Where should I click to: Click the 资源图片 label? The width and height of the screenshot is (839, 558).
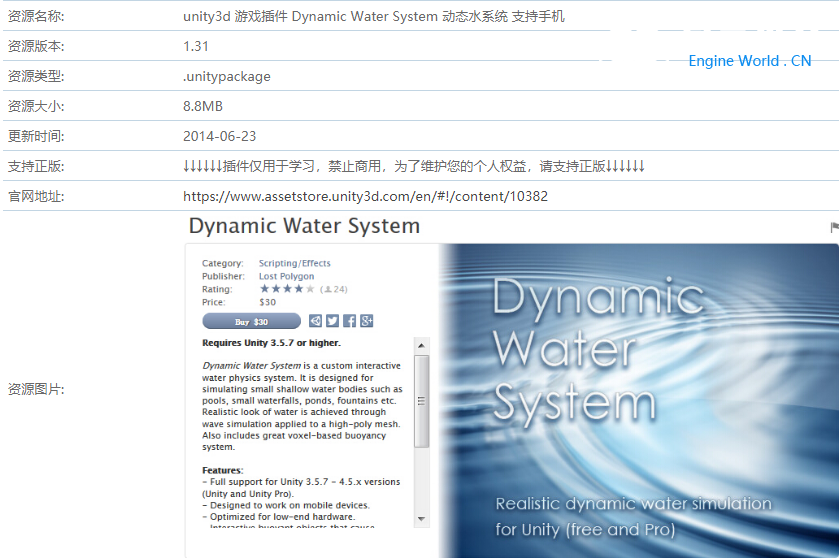pos(36,389)
